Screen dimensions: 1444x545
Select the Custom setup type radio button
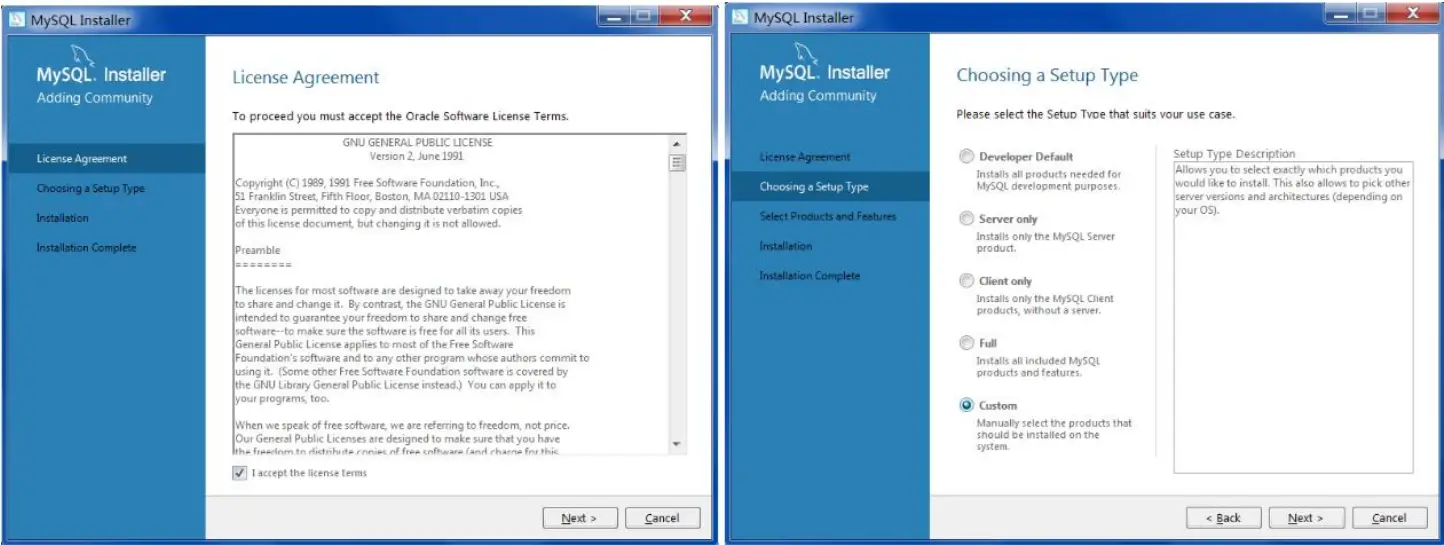(966, 405)
